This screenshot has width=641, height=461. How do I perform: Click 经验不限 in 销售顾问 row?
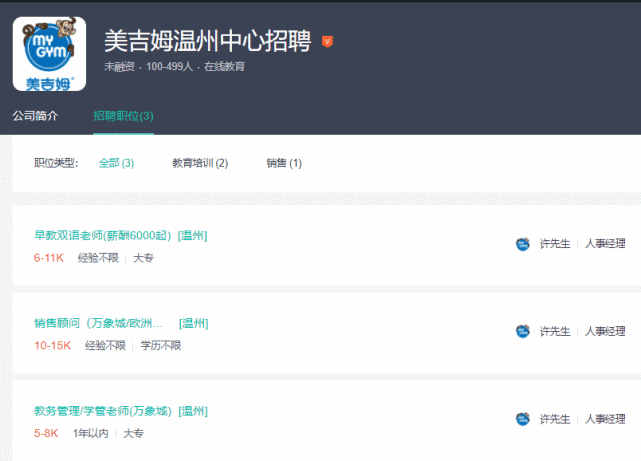pyautogui.click(x=105, y=346)
